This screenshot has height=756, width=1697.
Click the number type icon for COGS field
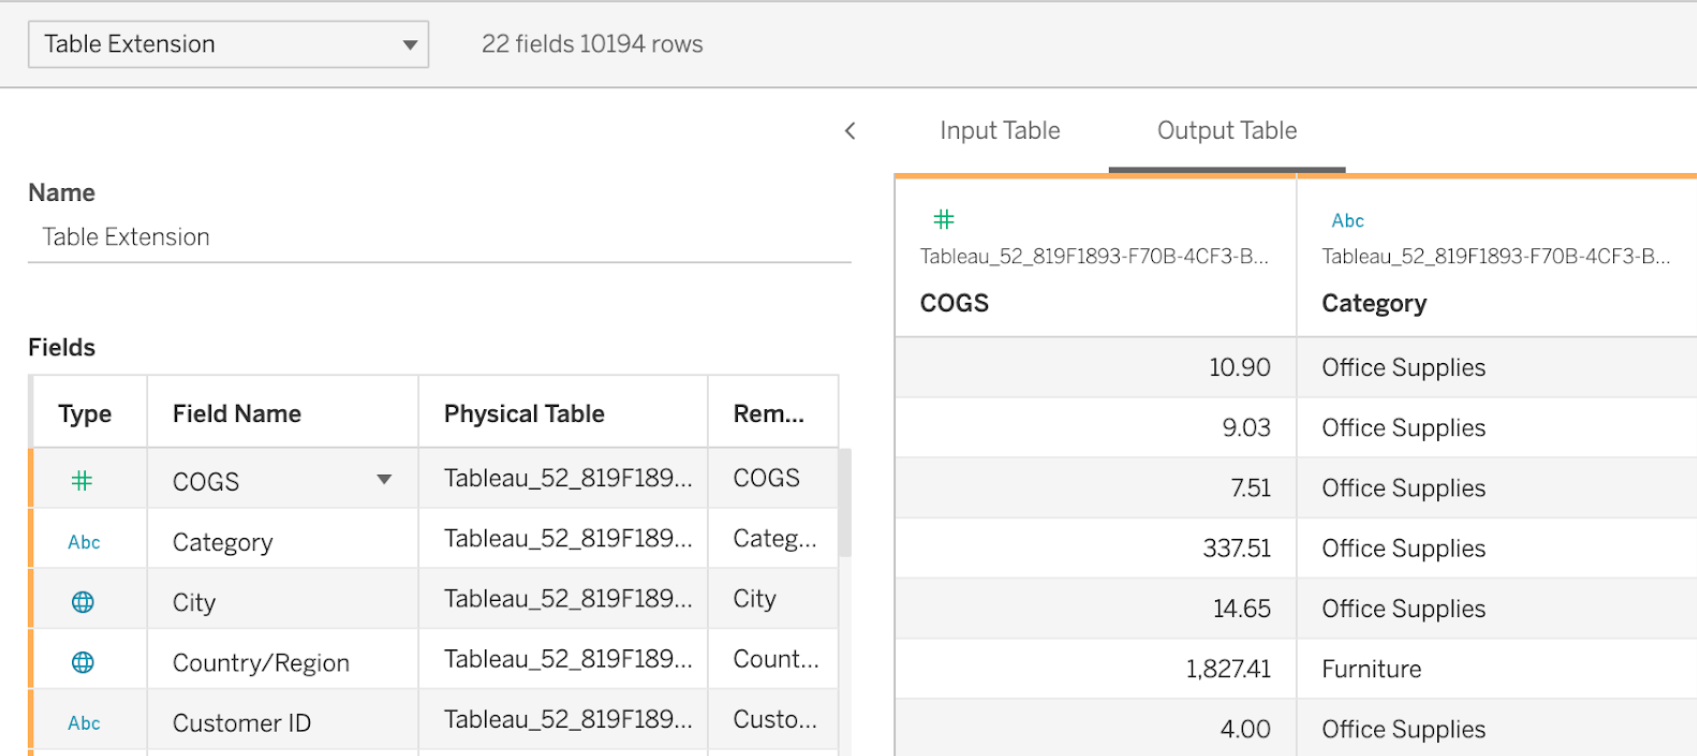click(82, 481)
